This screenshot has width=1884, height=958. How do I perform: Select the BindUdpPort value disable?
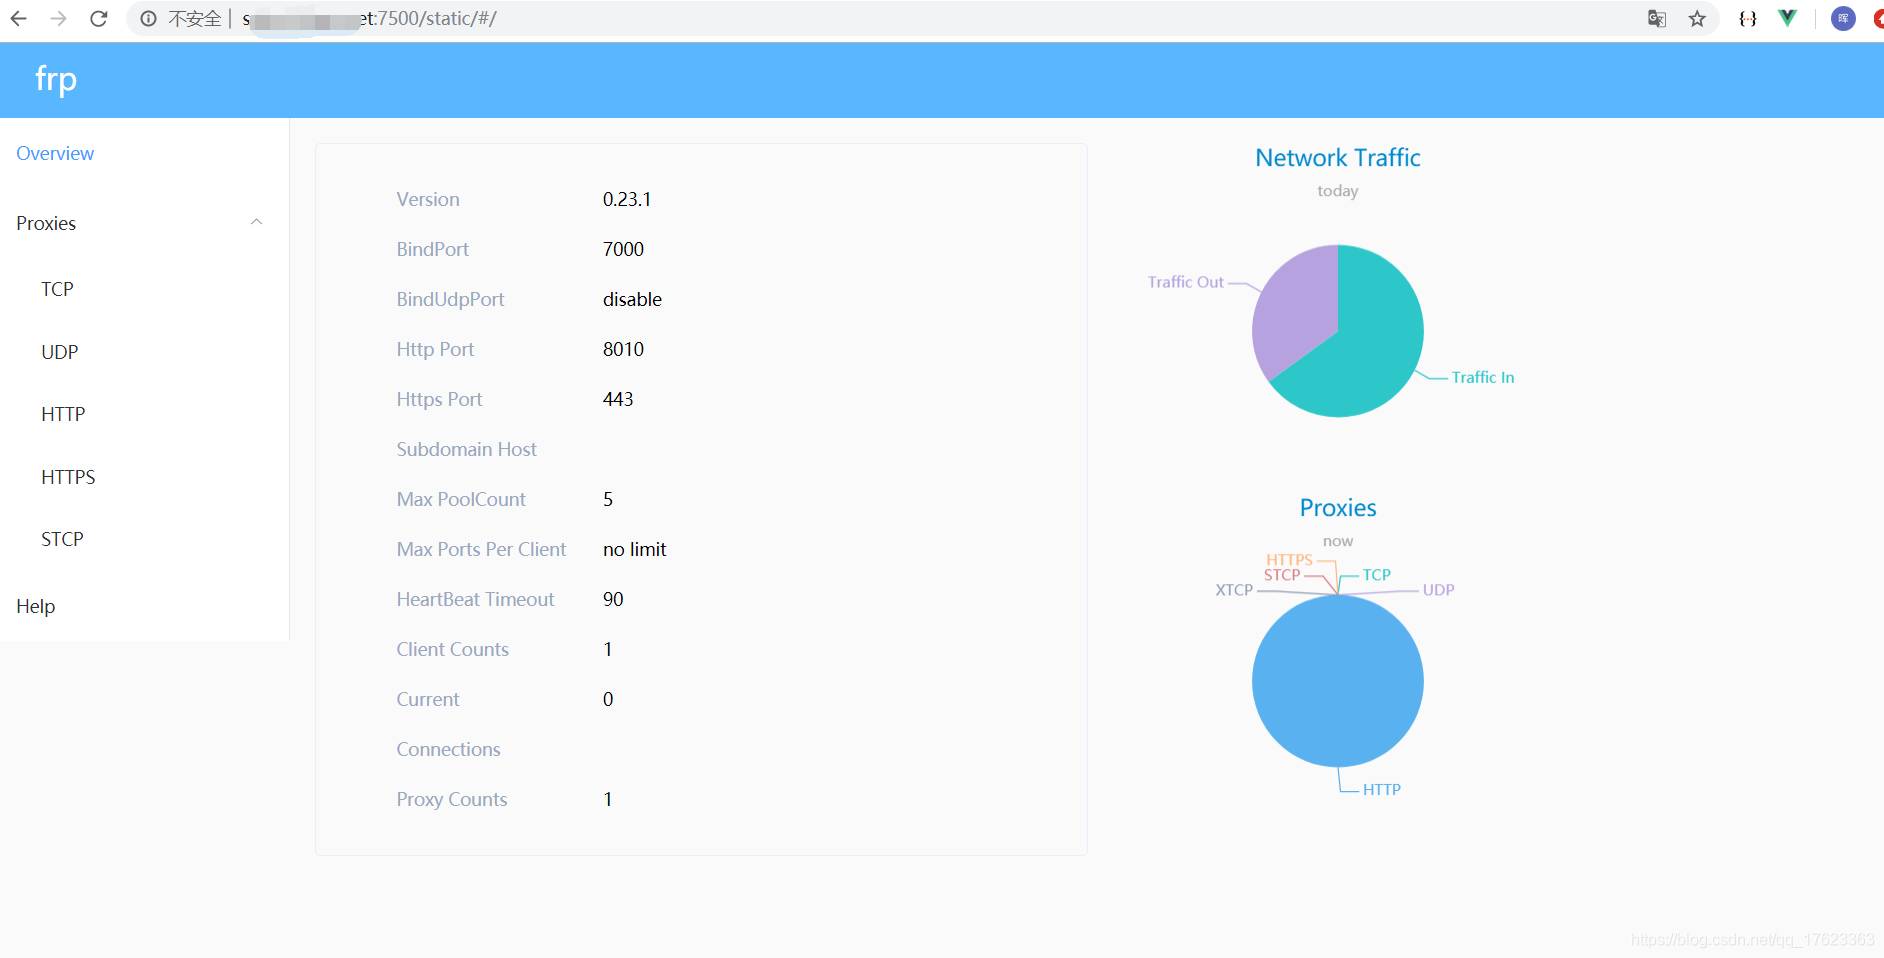pyautogui.click(x=632, y=299)
